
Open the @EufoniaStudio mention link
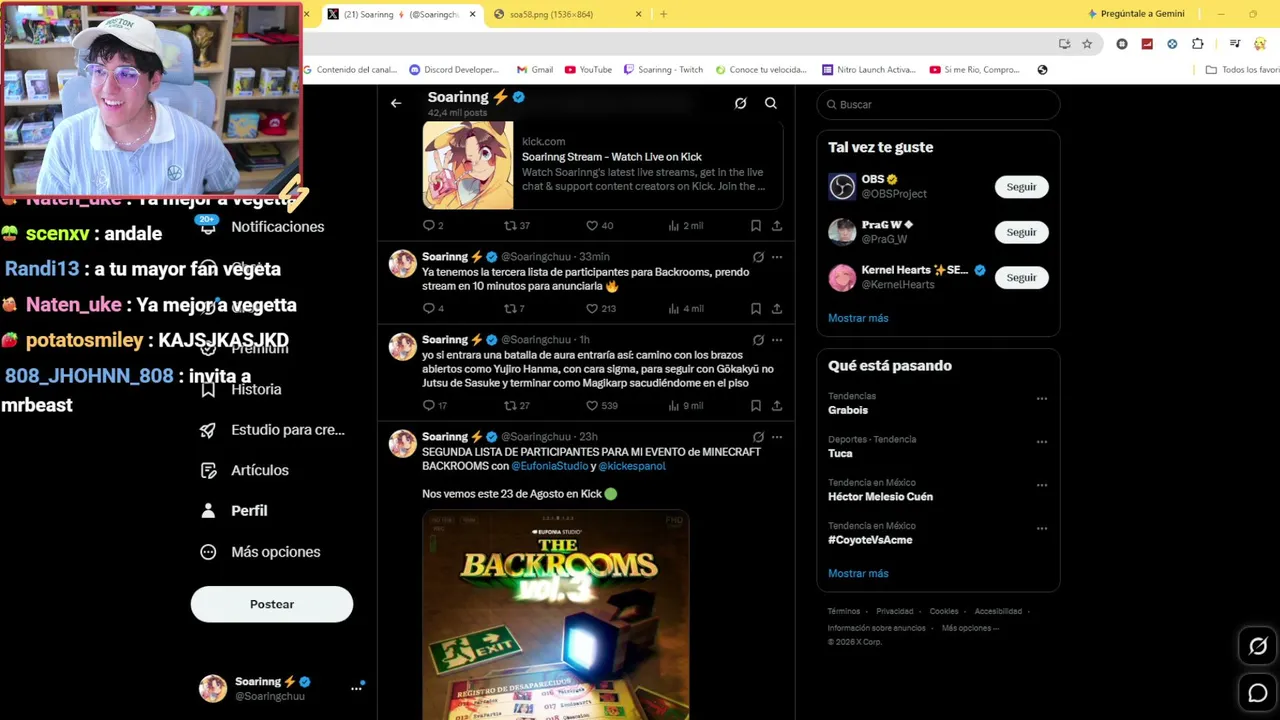point(550,466)
